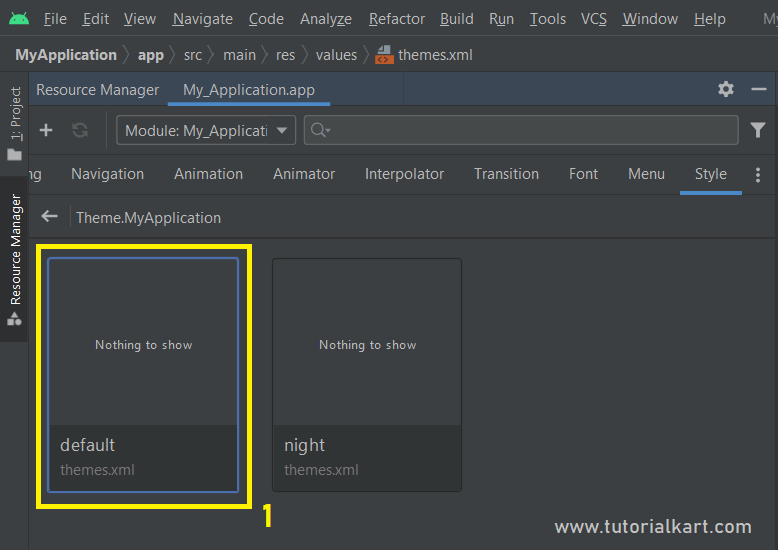Screen dimensions: 778x550
Task: Select the night themes.xml card
Action: (x=367, y=375)
